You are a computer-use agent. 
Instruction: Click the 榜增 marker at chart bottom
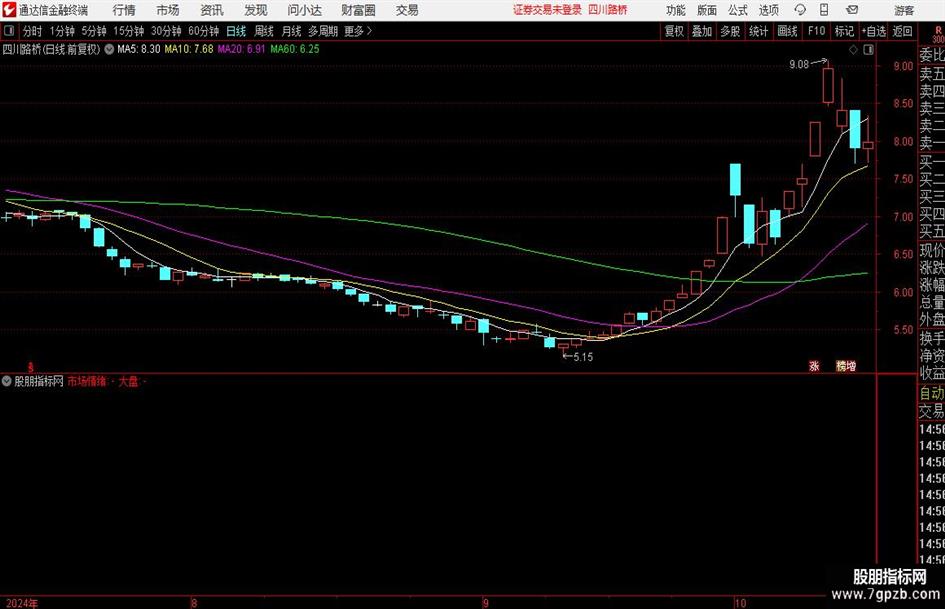pyautogui.click(x=846, y=366)
